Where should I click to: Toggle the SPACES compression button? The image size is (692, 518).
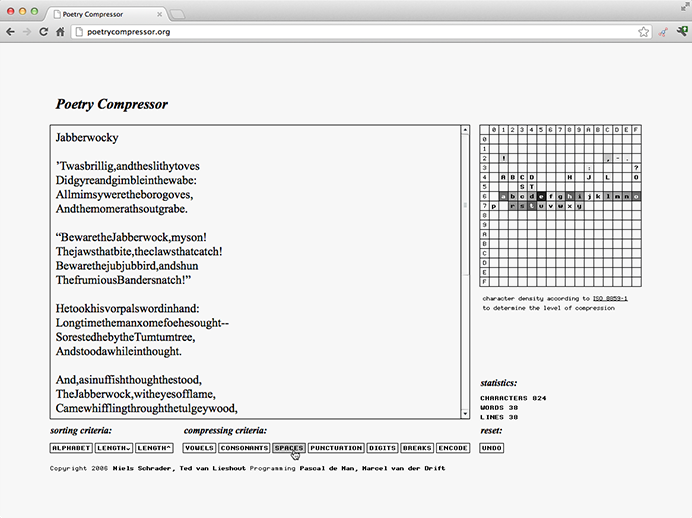tap(288, 448)
